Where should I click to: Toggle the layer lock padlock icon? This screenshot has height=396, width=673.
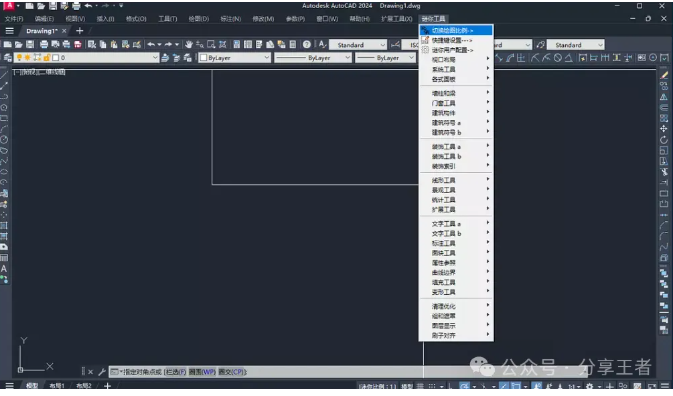coord(46,57)
